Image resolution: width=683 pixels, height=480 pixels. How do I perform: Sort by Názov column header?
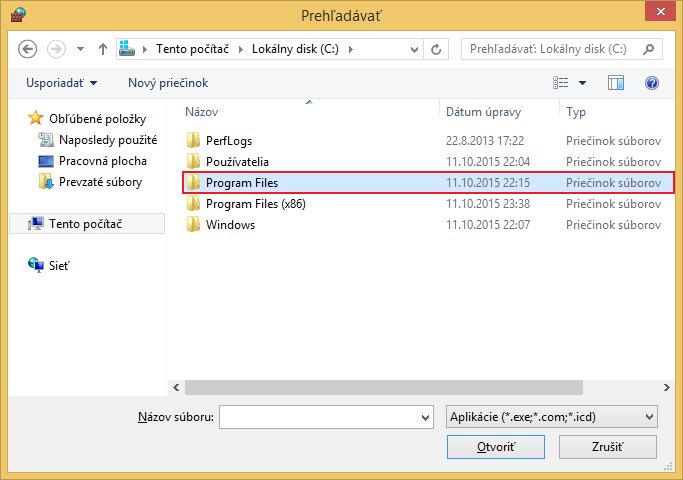point(202,112)
